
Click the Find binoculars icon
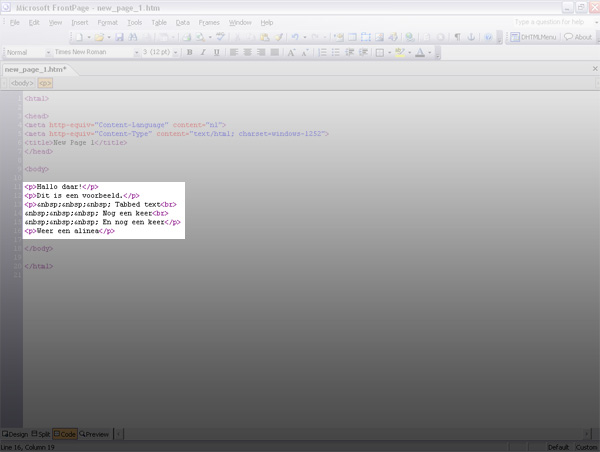coord(133,37)
